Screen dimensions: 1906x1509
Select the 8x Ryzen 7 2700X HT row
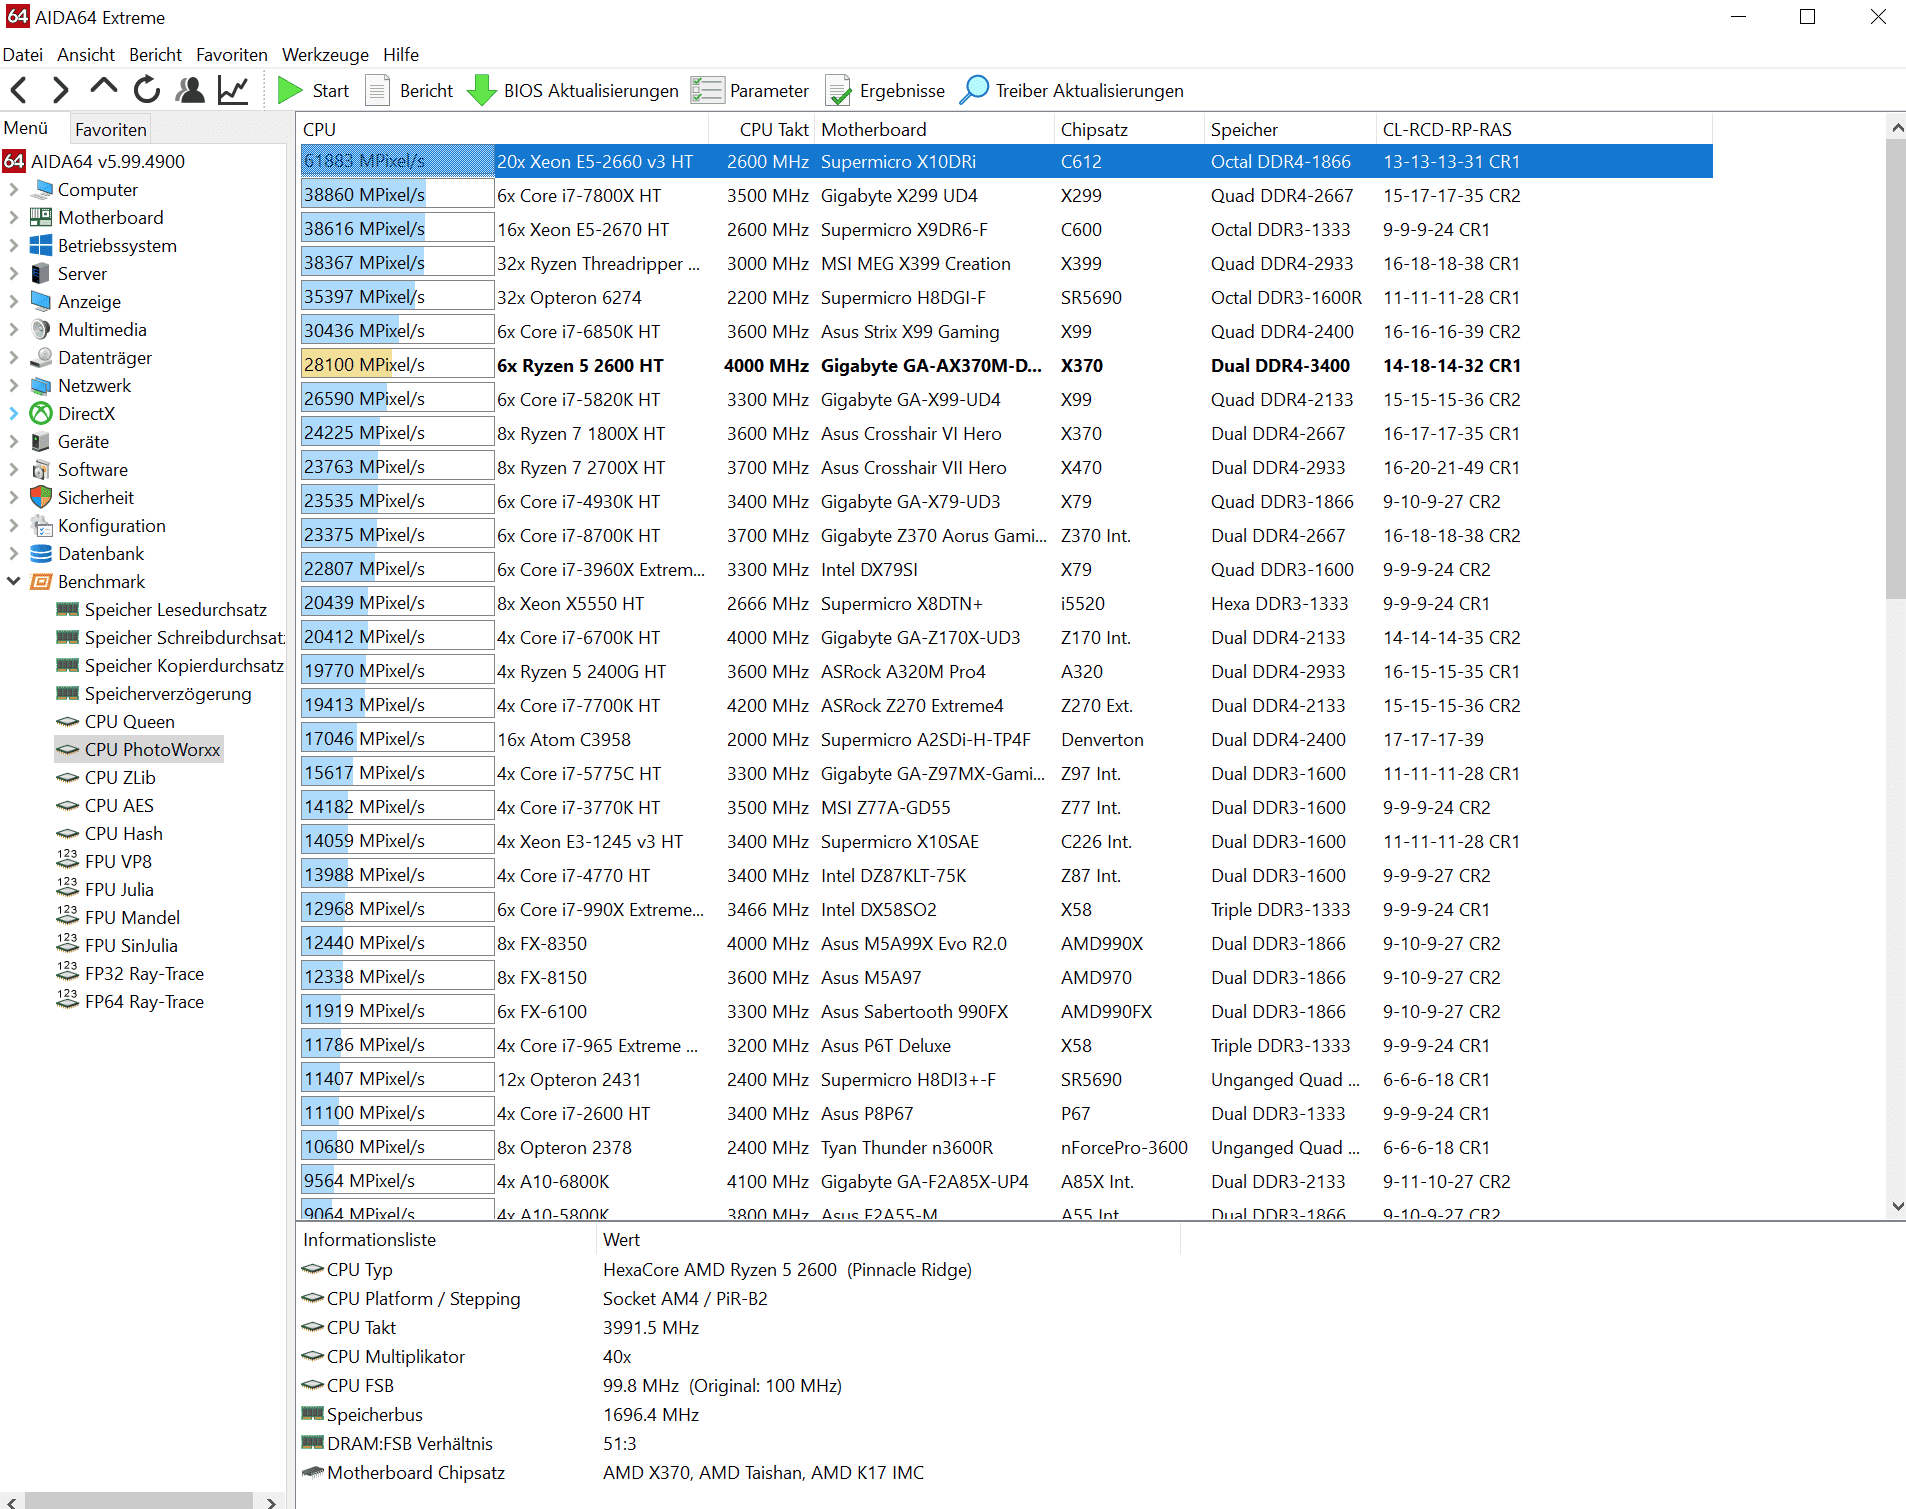coord(1006,467)
